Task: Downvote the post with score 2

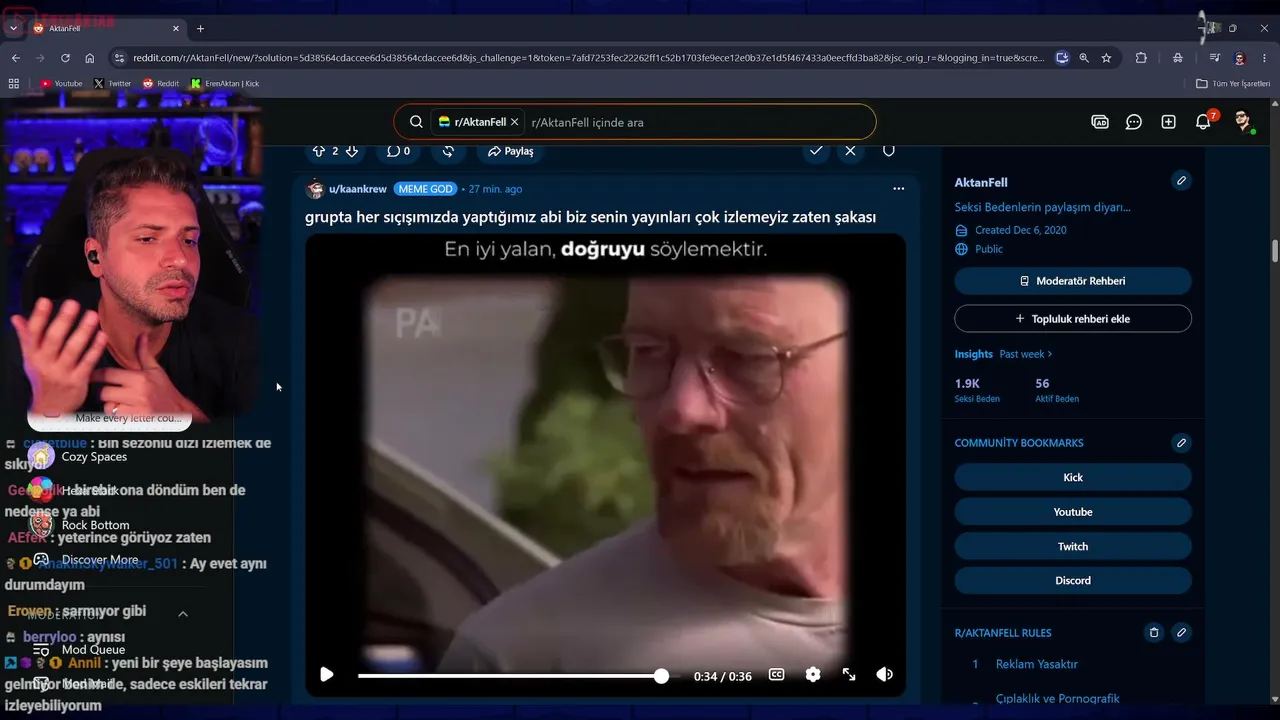Action: coord(351,151)
